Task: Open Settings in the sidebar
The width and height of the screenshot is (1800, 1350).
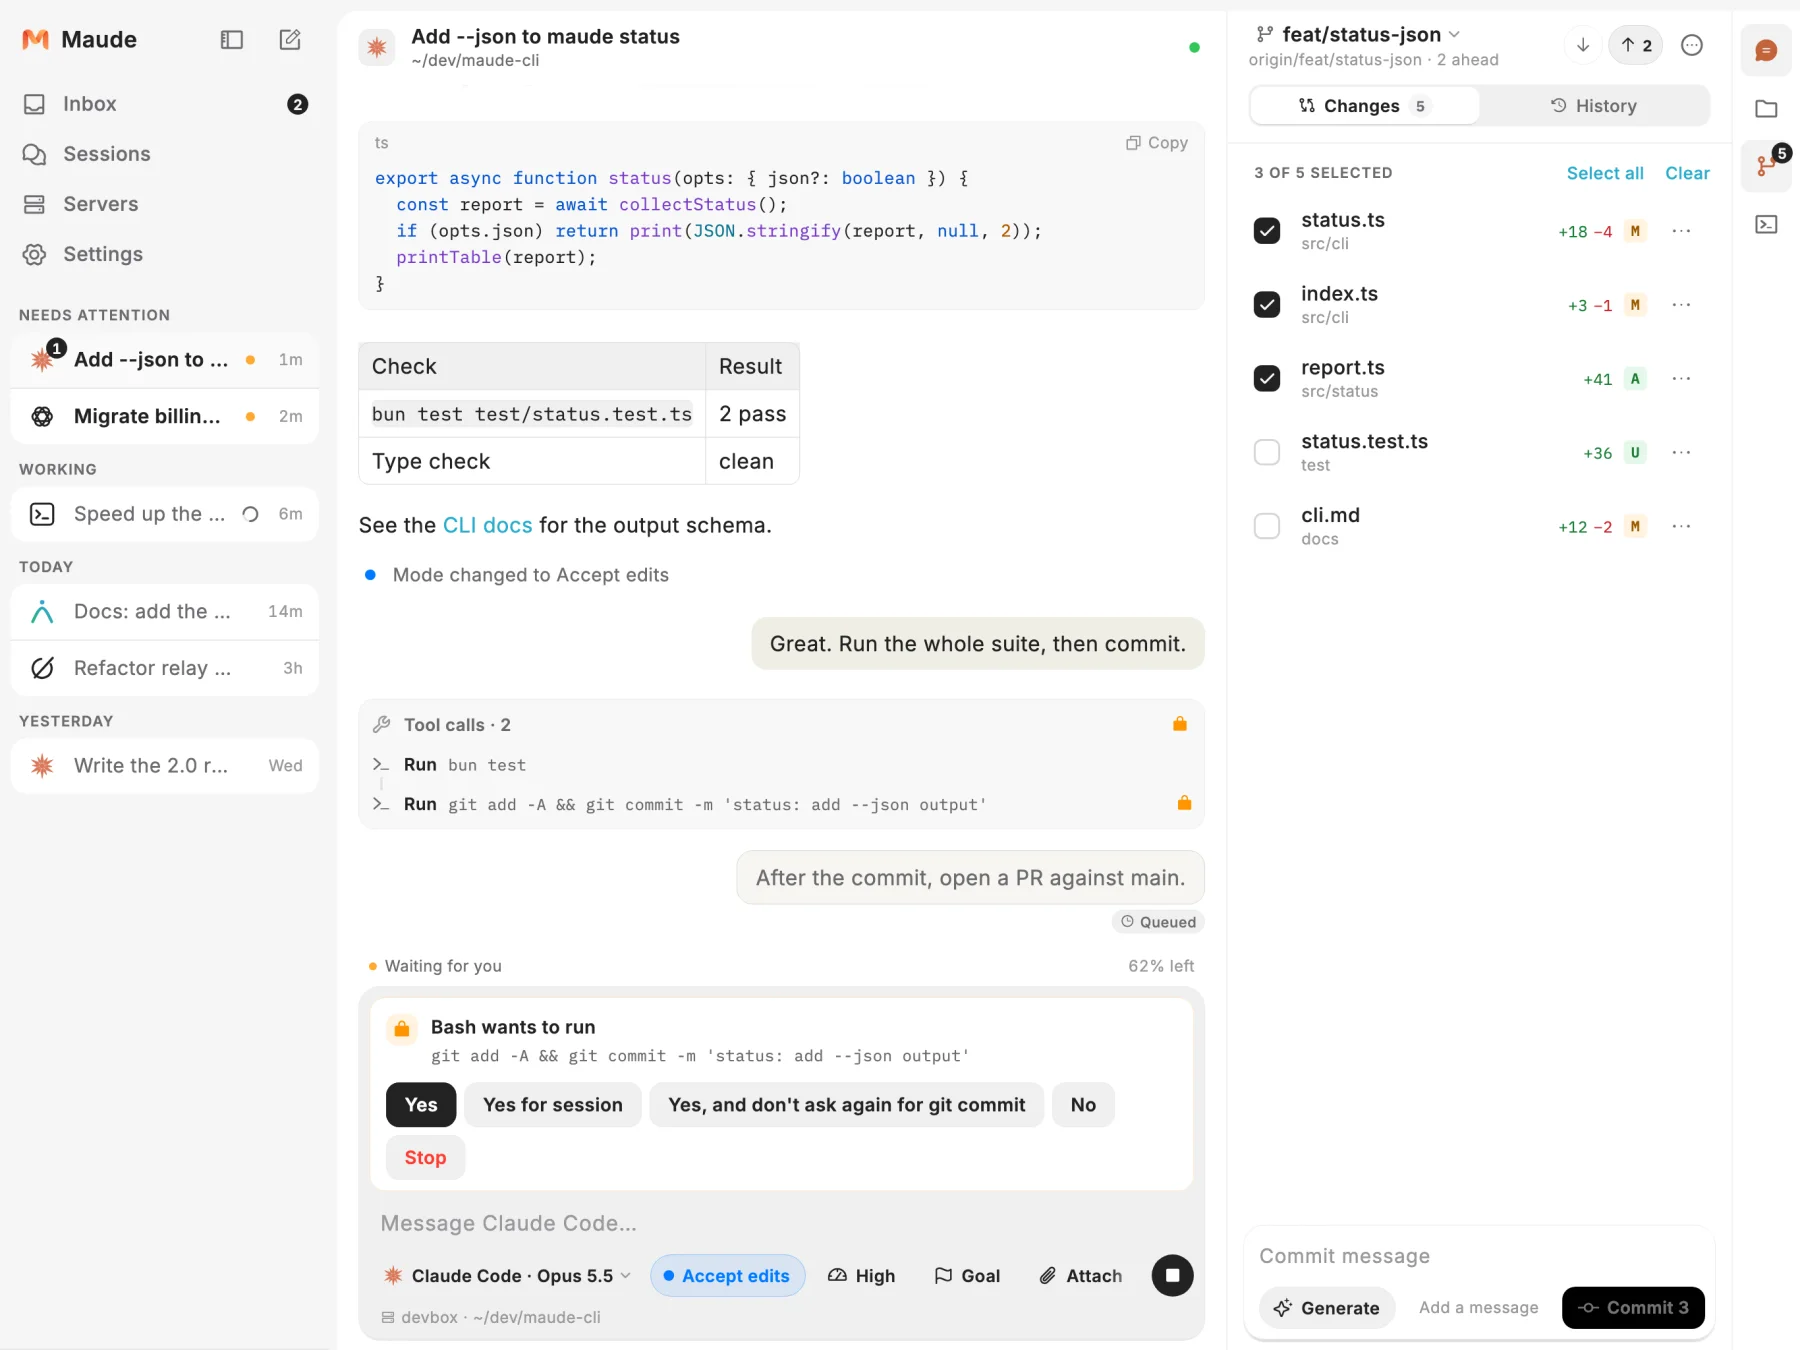Action: tap(165, 254)
